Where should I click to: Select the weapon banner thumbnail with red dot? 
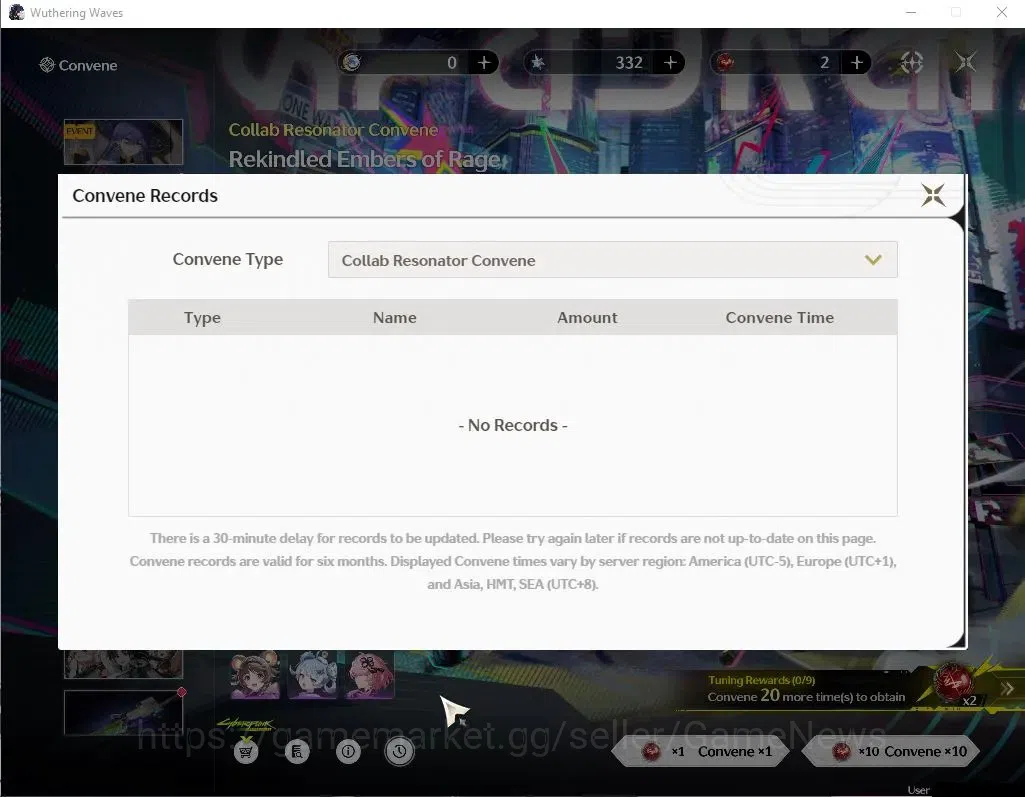point(124,713)
